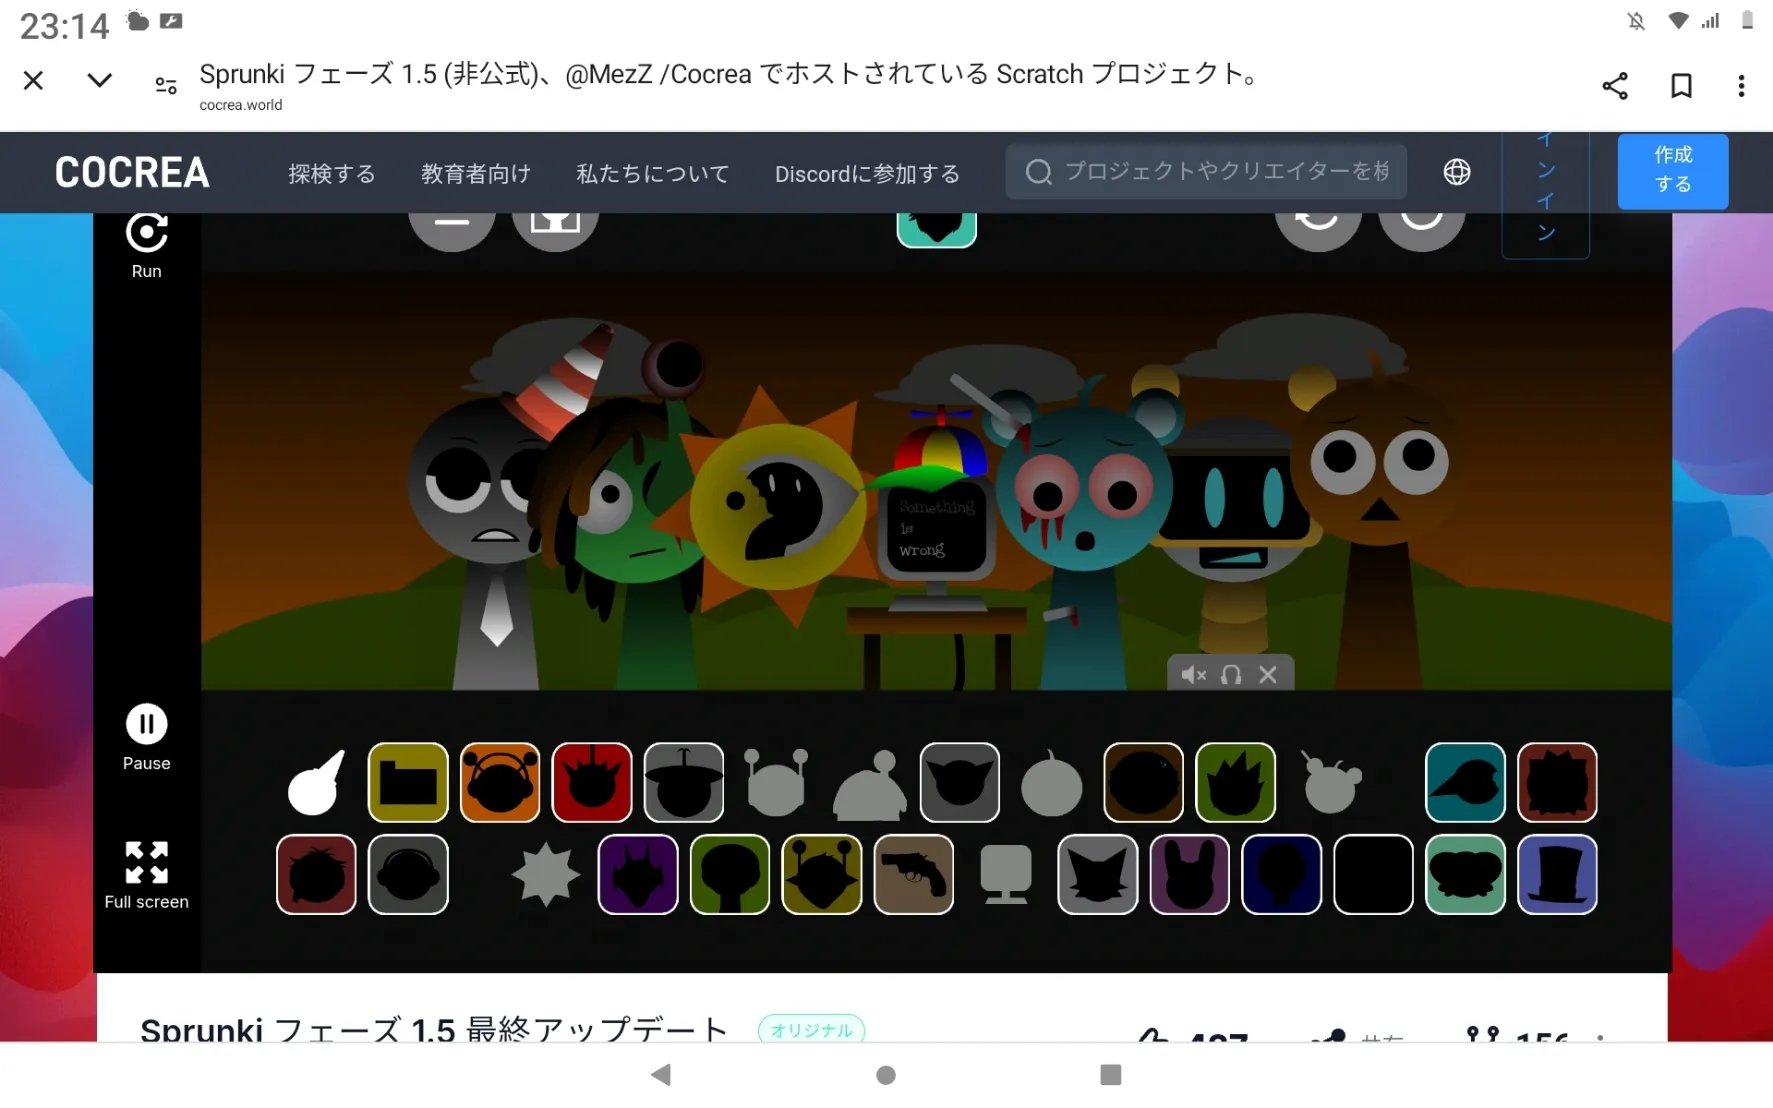This screenshot has height=1108, width=1773.
Task: Select the purple horned character icon
Action: [x=638, y=874]
